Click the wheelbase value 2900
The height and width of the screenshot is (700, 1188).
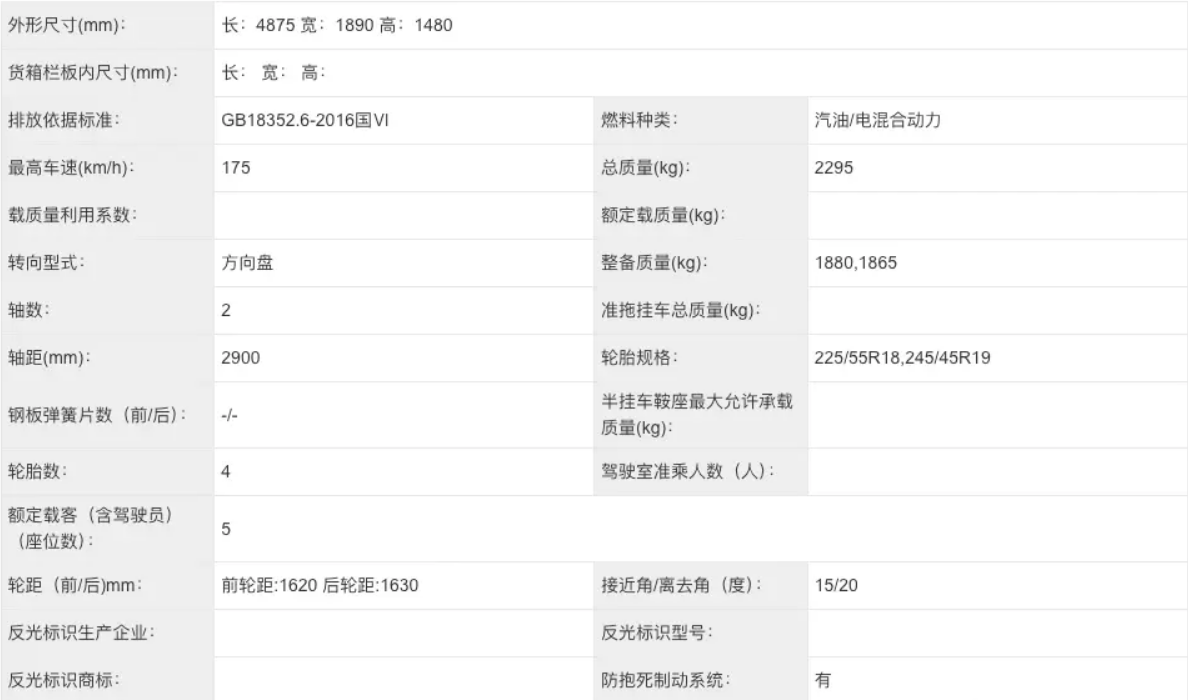tap(240, 358)
